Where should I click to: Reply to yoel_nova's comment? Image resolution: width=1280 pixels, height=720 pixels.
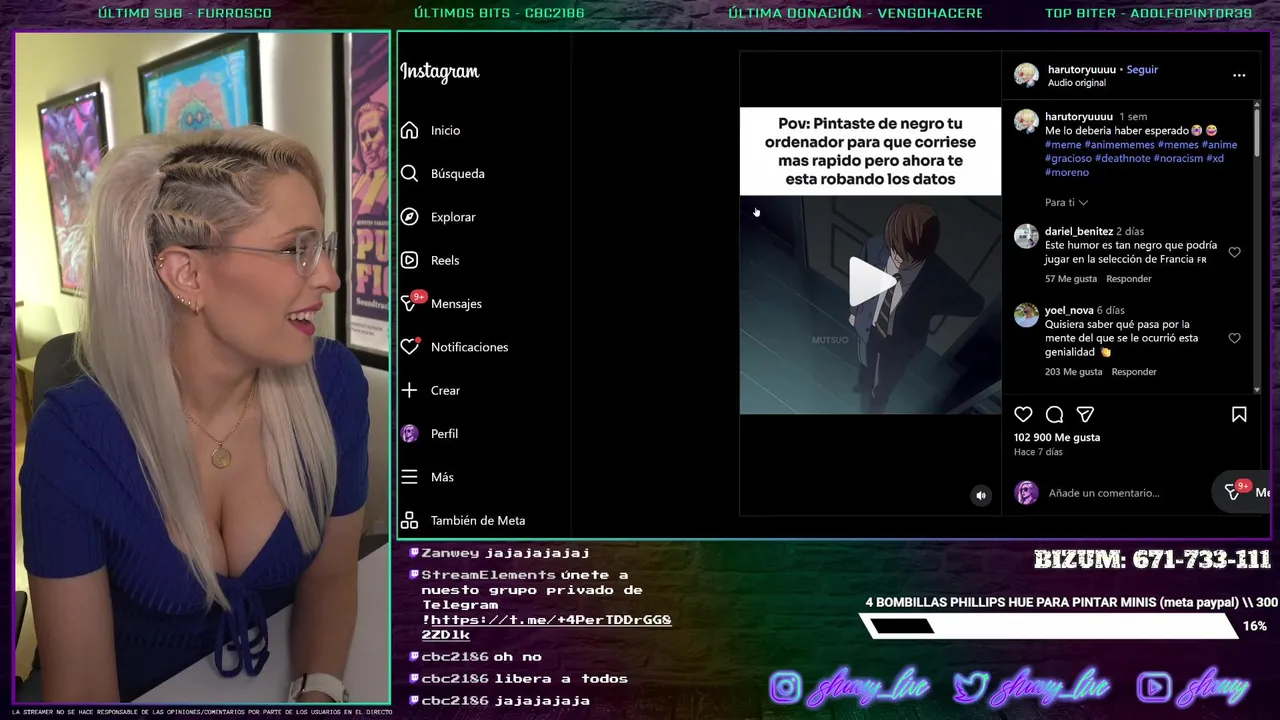click(x=1134, y=371)
